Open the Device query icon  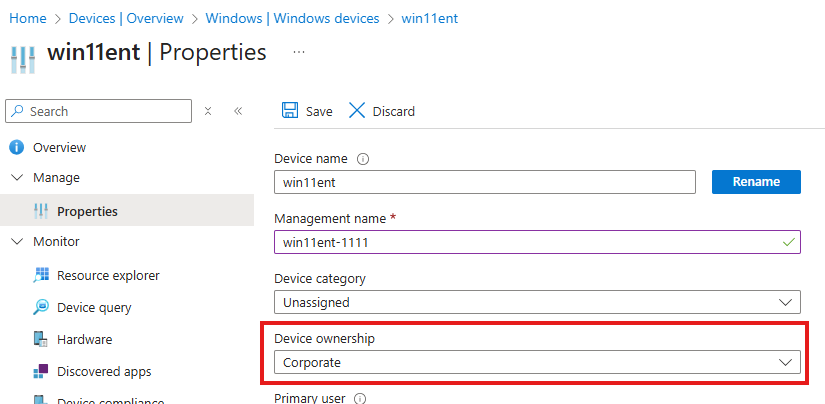point(41,307)
